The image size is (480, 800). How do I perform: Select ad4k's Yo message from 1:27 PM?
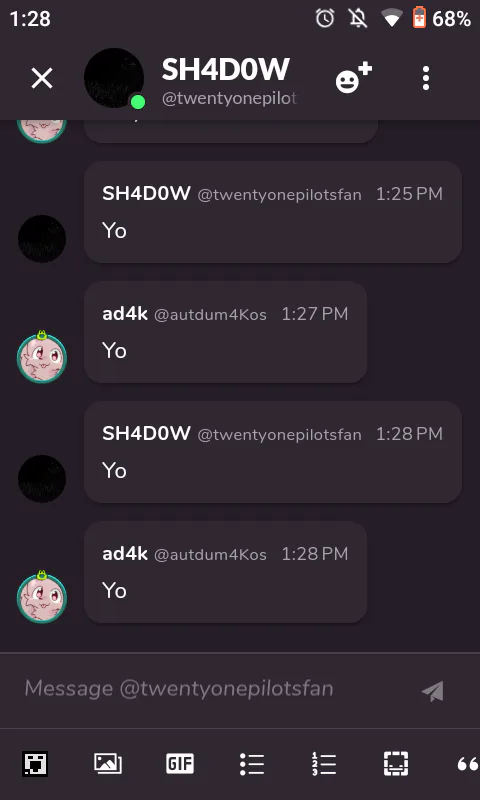click(x=225, y=332)
